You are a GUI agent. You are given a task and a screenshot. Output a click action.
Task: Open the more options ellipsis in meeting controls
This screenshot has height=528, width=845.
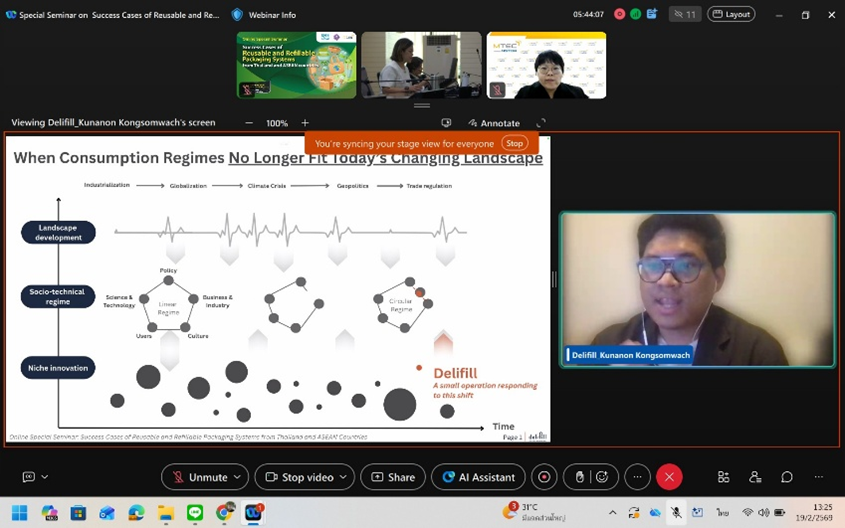(x=637, y=477)
